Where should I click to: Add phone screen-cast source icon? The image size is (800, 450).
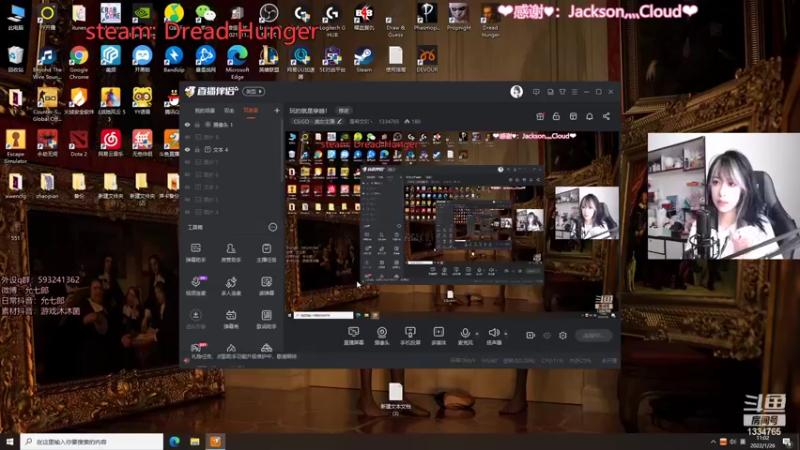410,336
